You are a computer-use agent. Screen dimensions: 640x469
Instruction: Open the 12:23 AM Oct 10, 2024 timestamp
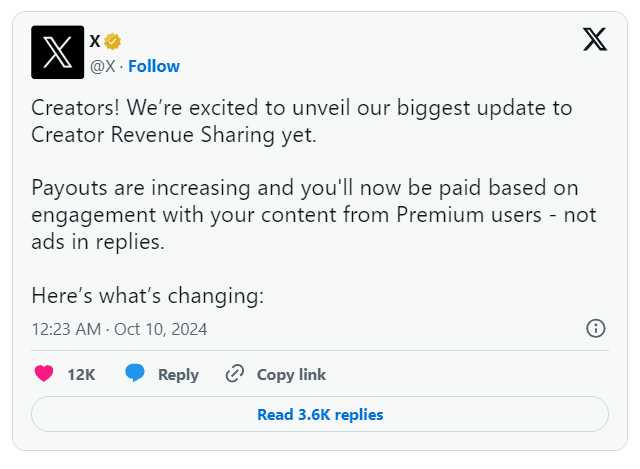(x=119, y=328)
